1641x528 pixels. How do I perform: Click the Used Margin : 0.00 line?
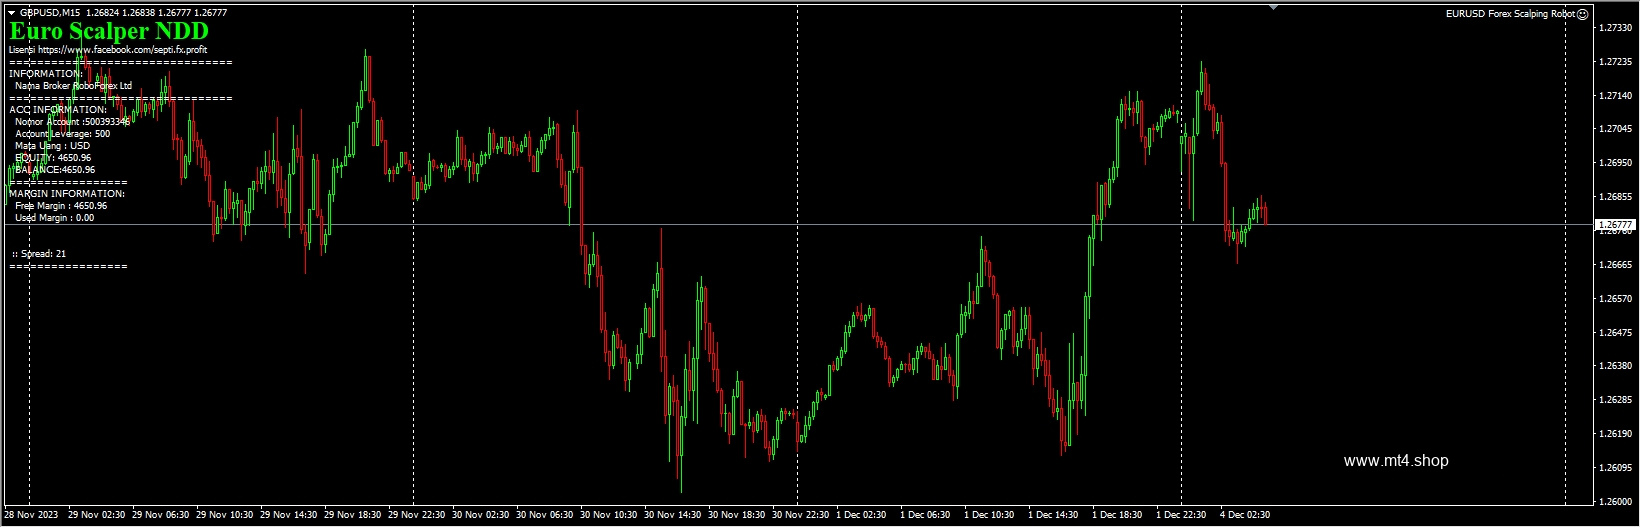tap(55, 218)
